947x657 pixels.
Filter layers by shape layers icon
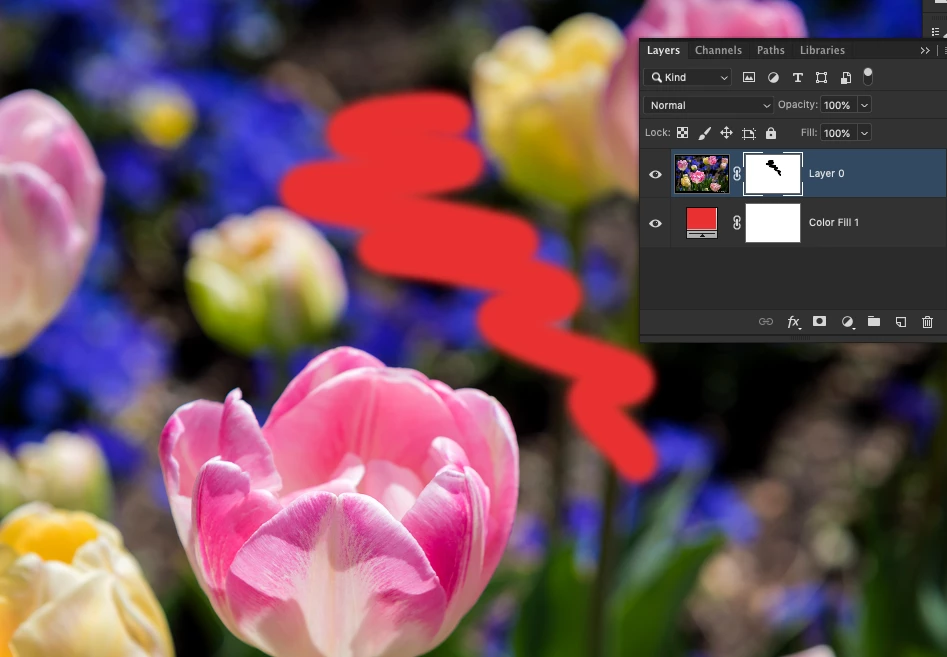(821, 77)
